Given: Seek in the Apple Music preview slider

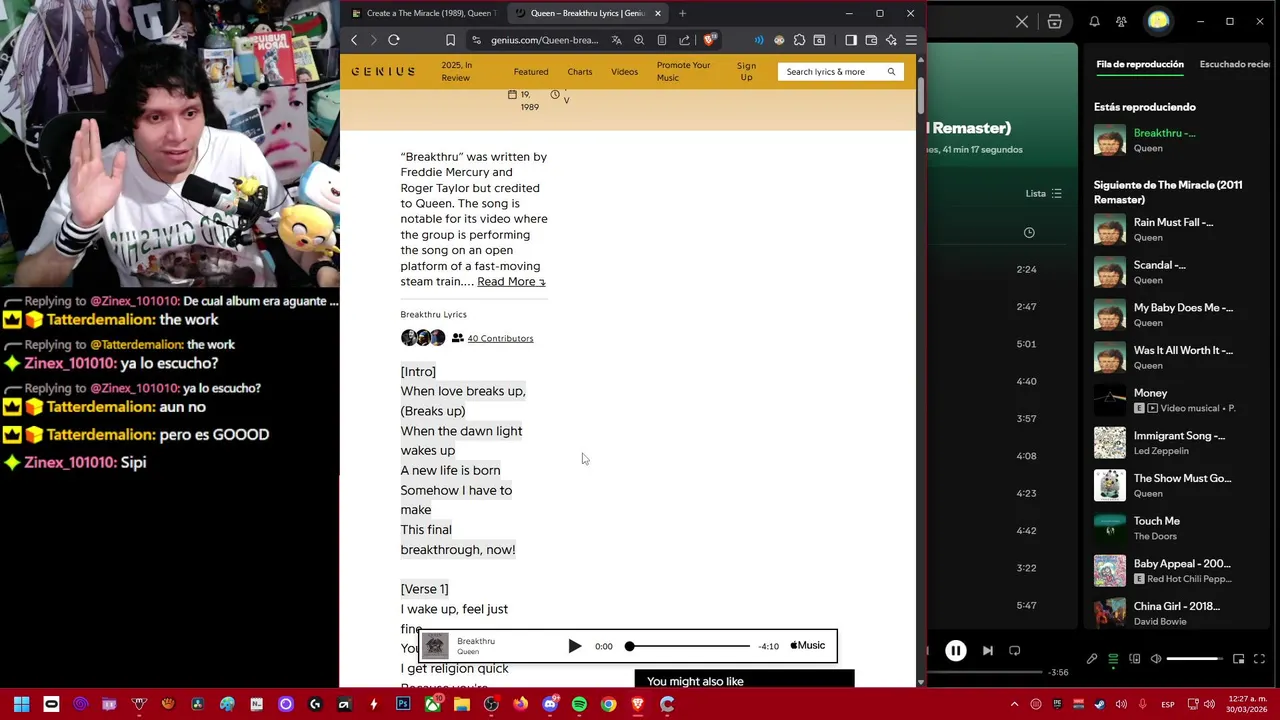Looking at the screenshot, I should 688,646.
